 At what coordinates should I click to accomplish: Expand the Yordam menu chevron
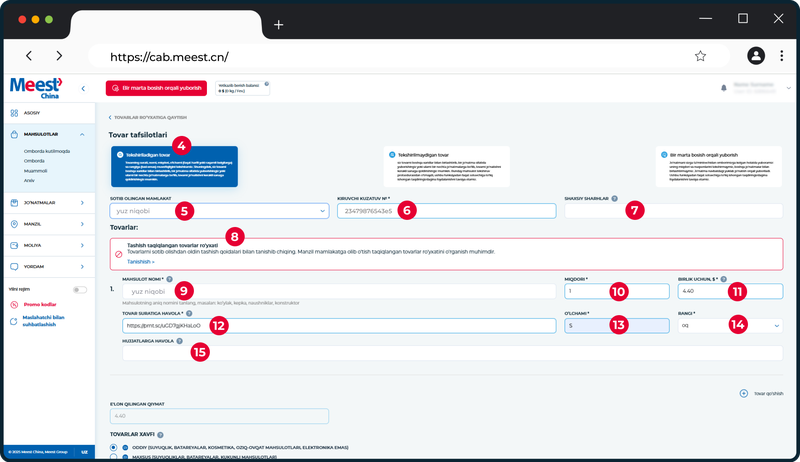pyautogui.click(x=82, y=267)
